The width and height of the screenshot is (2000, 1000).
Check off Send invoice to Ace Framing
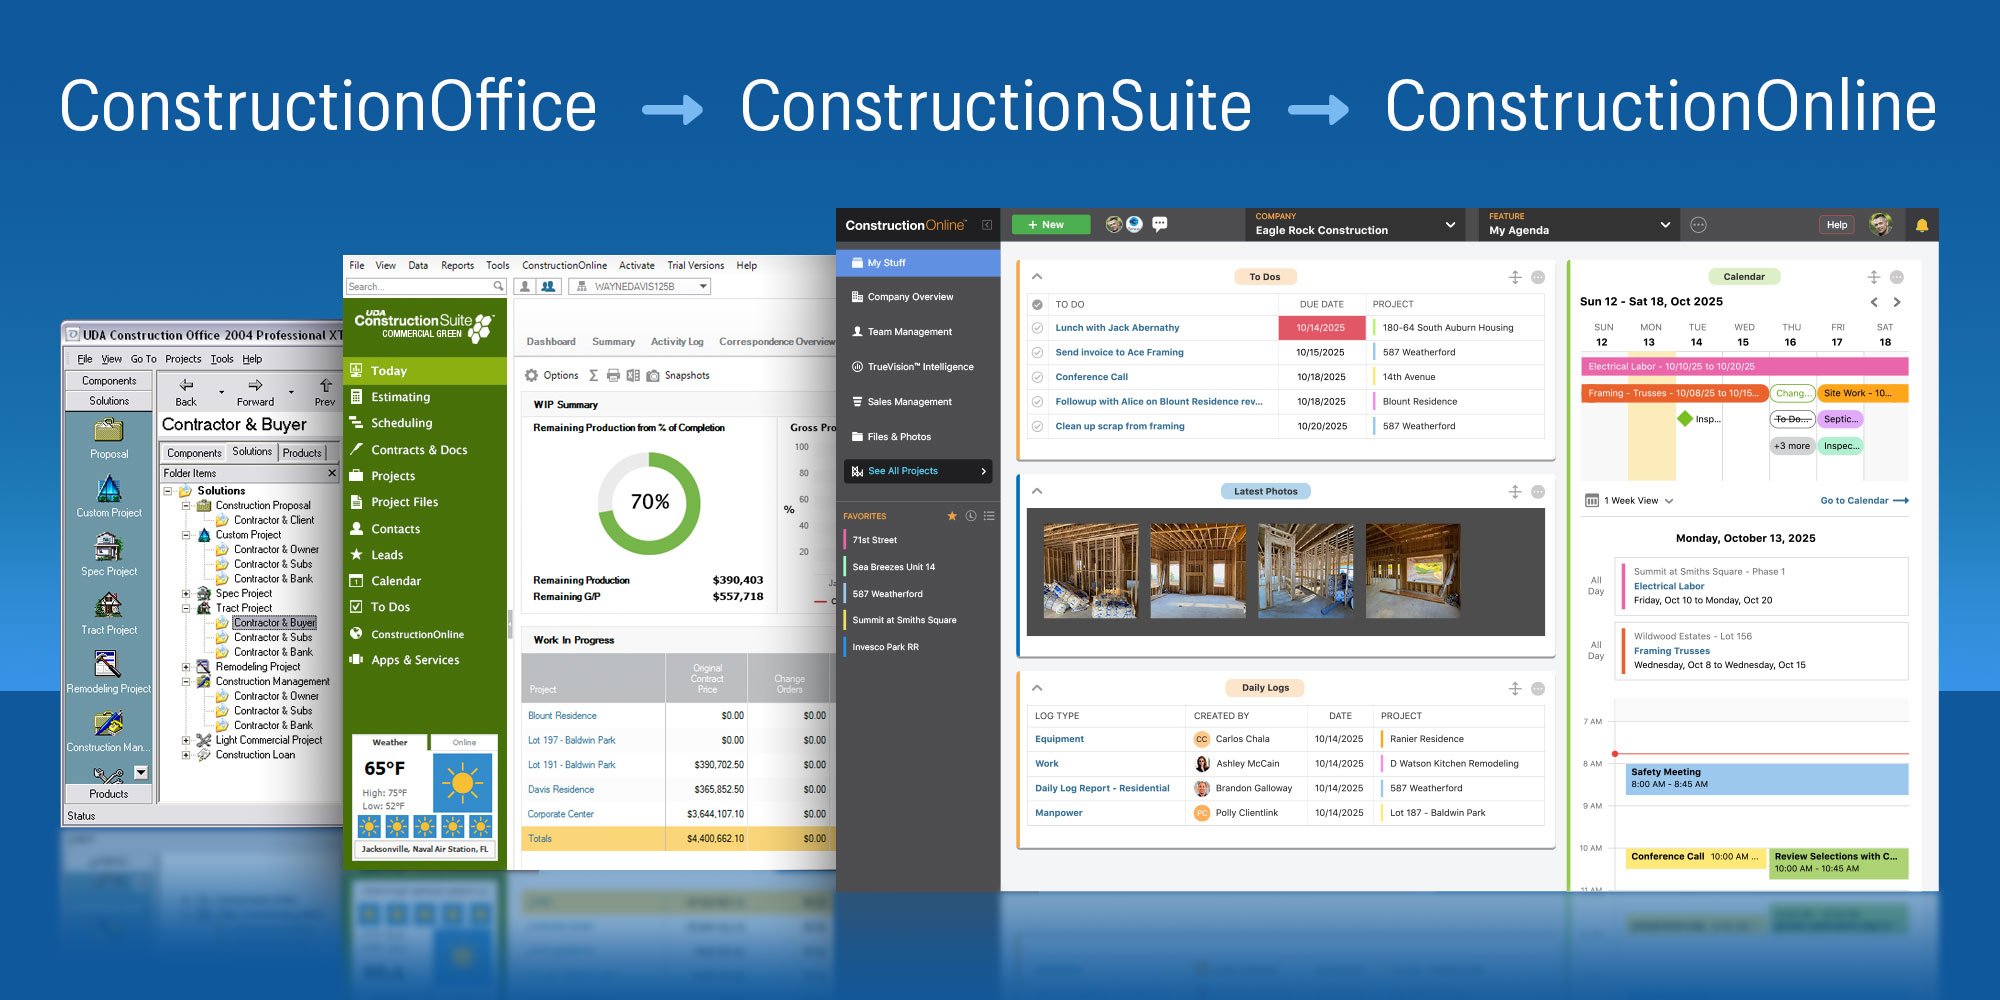pos(1037,353)
